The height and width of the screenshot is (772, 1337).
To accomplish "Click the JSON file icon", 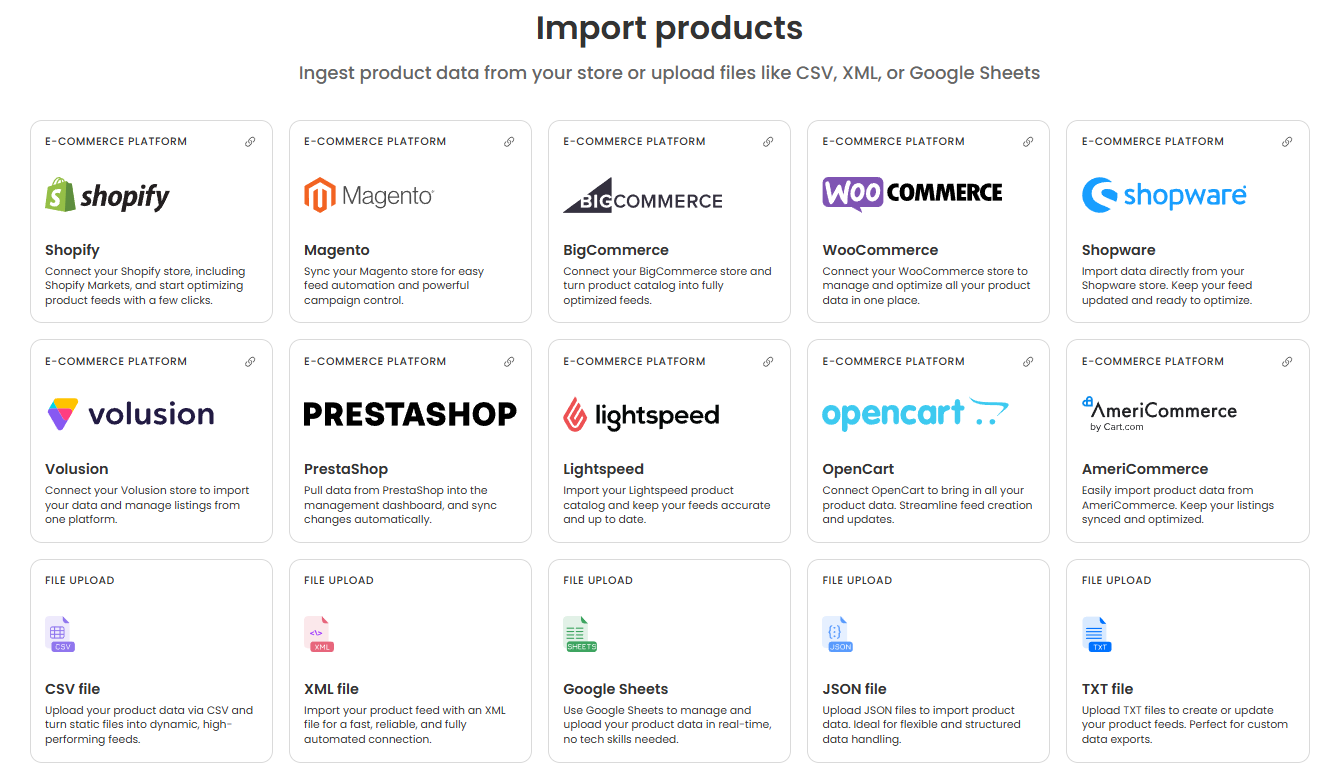I will point(836,633).
